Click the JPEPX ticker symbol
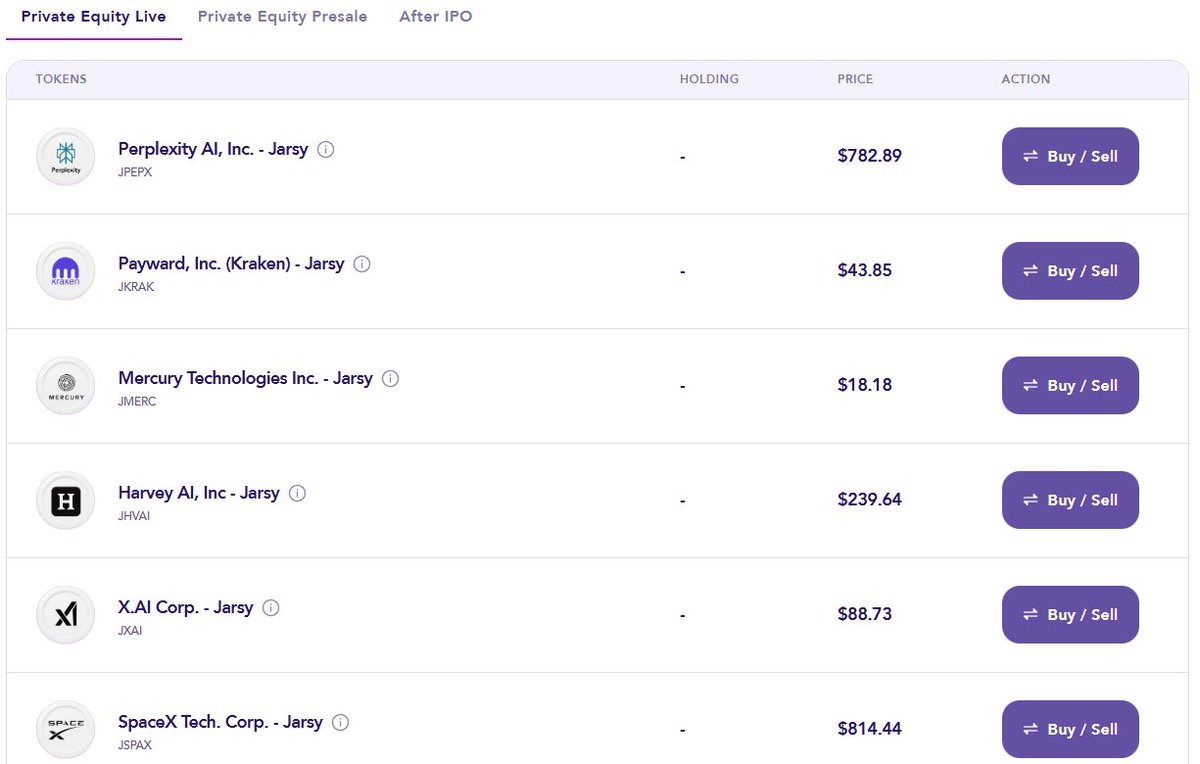1200x764 pixels. click(x=135, y=172)
